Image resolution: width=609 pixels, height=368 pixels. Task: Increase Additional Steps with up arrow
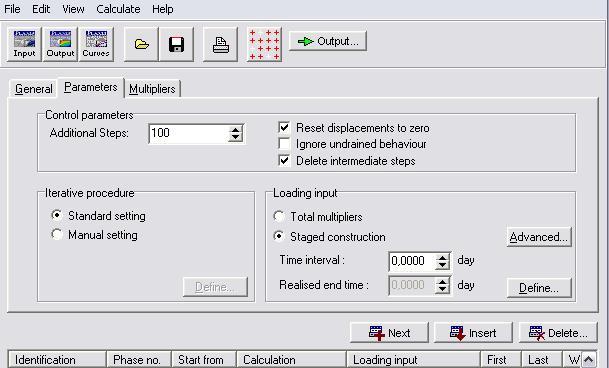pyautogui.click(x=235, y=130)
